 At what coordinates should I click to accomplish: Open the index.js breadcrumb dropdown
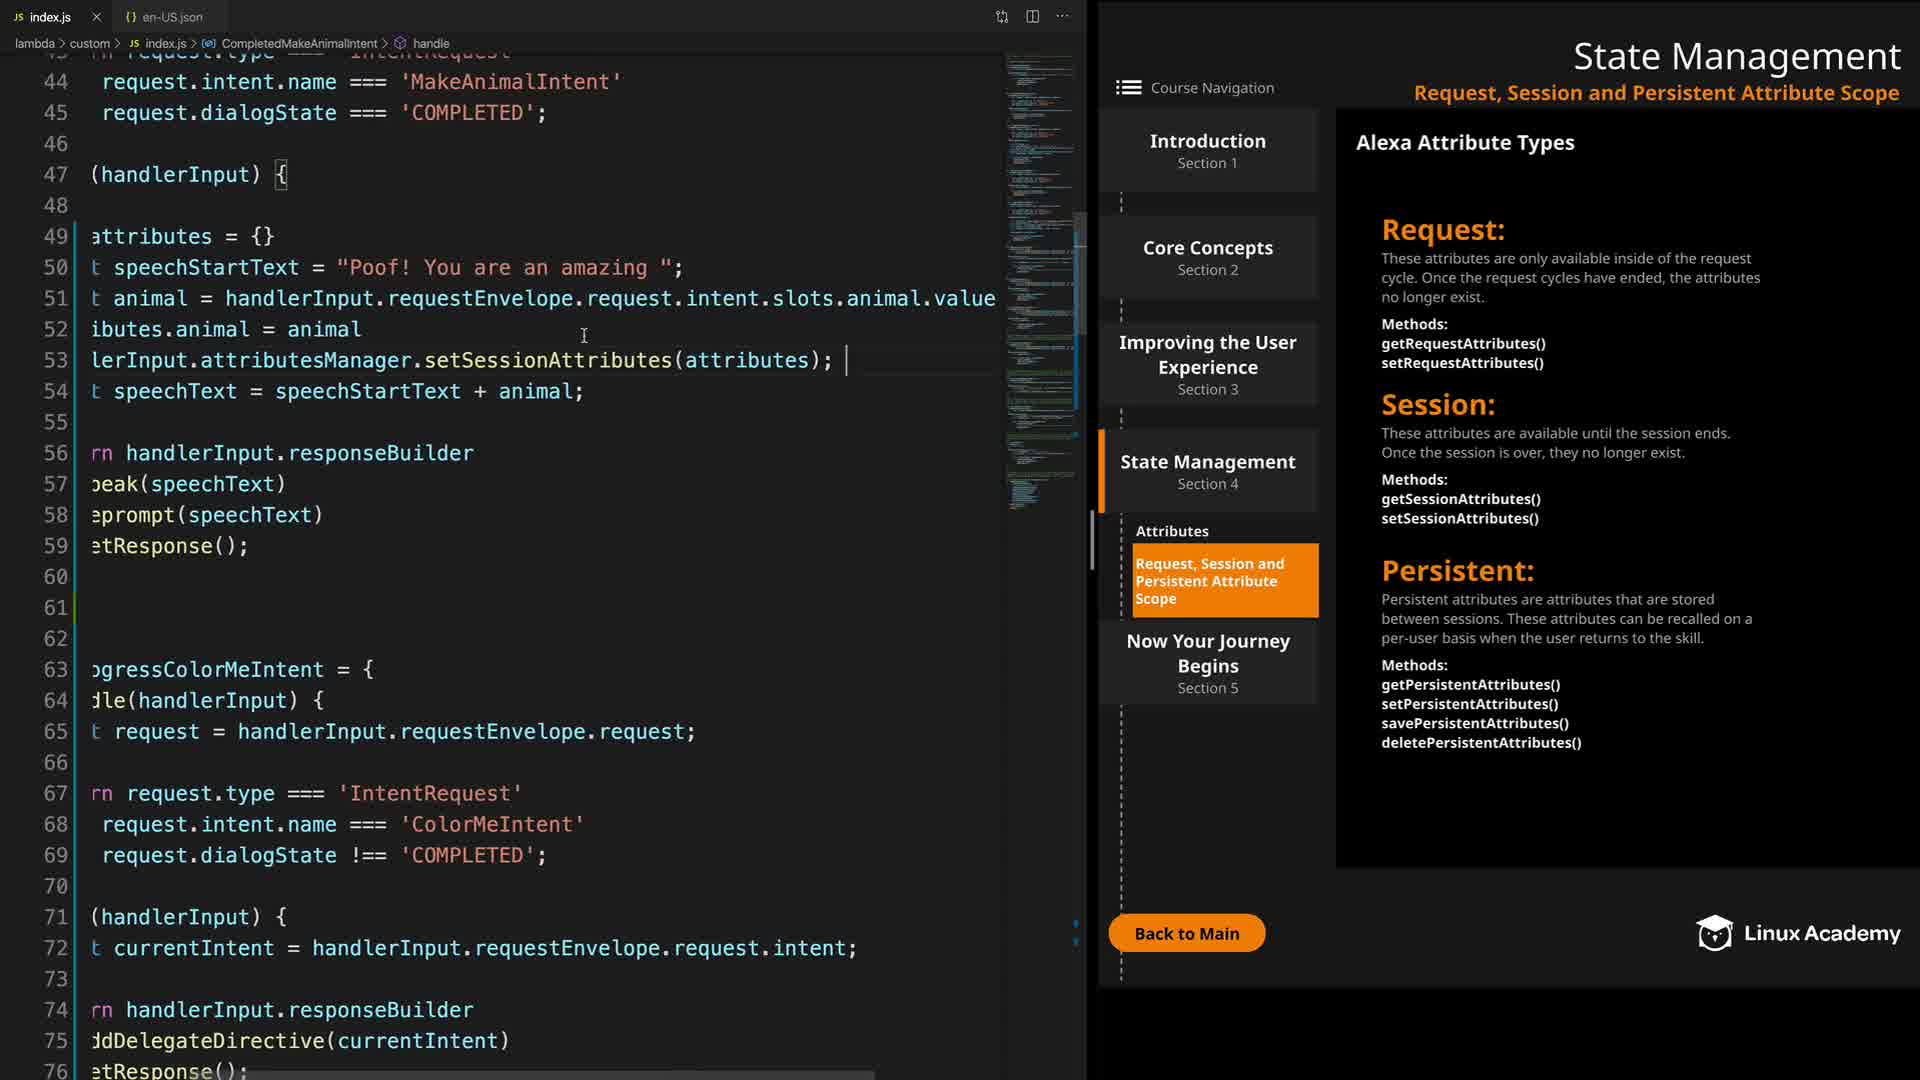click(x=165, y=44)
